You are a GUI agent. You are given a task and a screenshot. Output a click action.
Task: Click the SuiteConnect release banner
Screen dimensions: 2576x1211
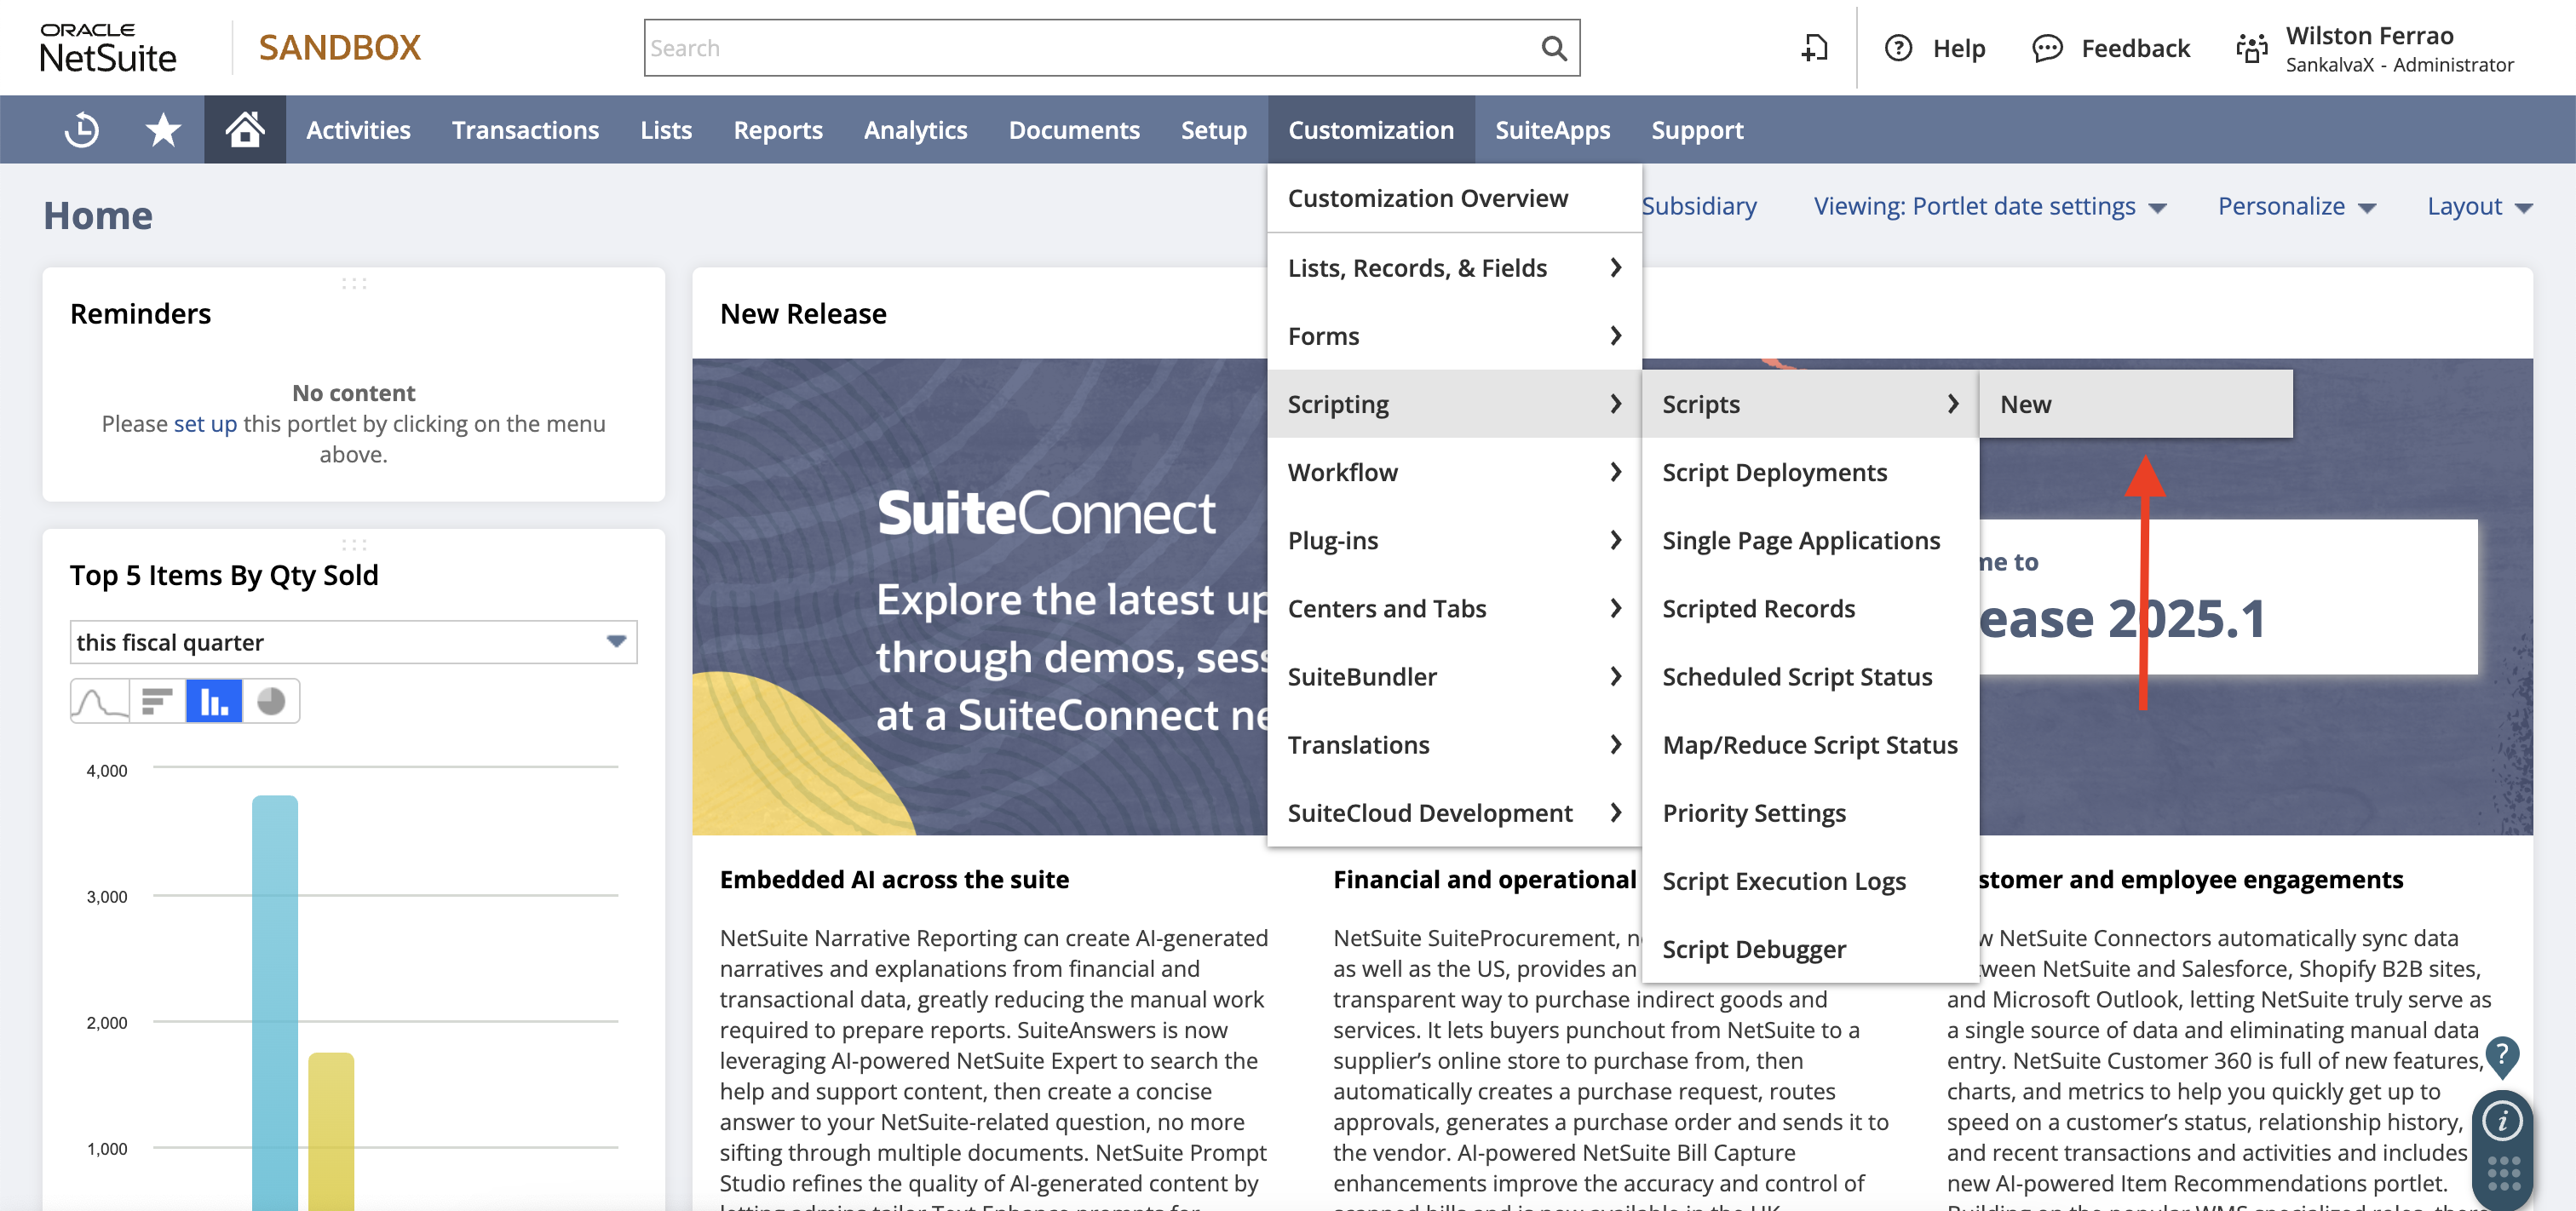click(980, 596)
